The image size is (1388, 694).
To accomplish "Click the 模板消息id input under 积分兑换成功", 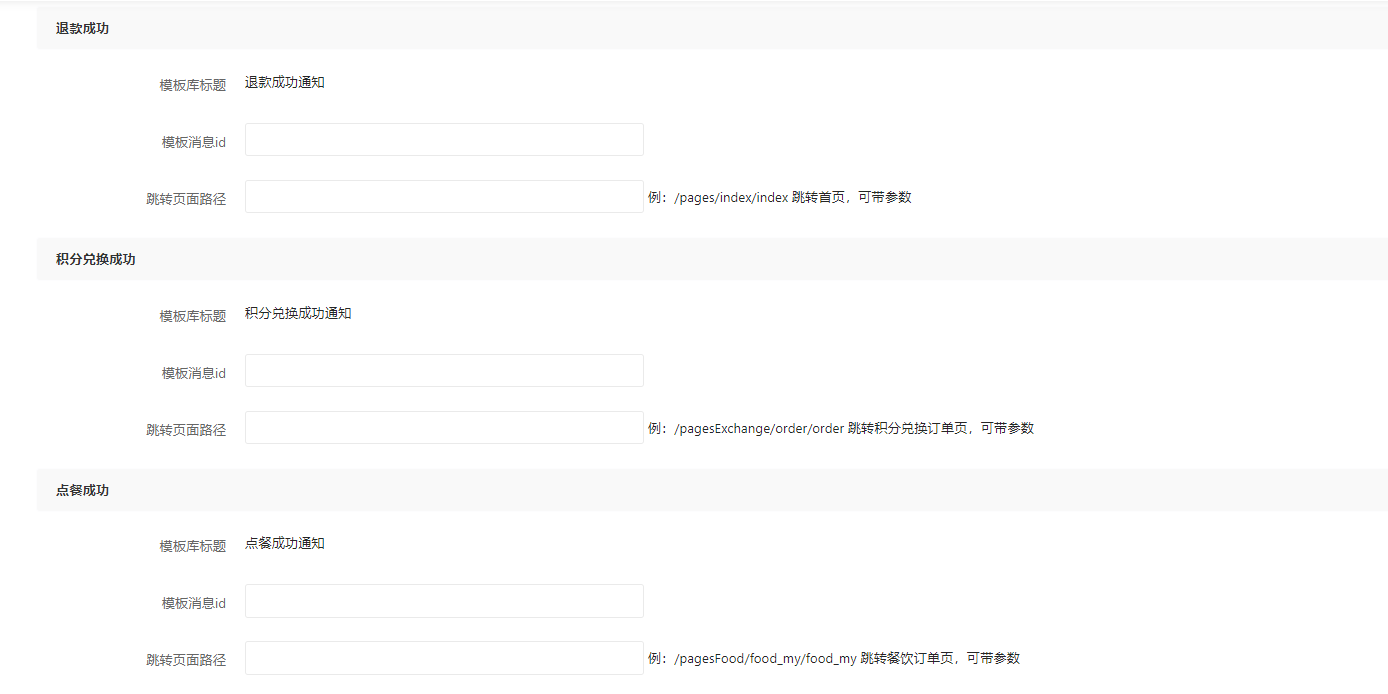I will pyautogui.click(x=444, y=371).
